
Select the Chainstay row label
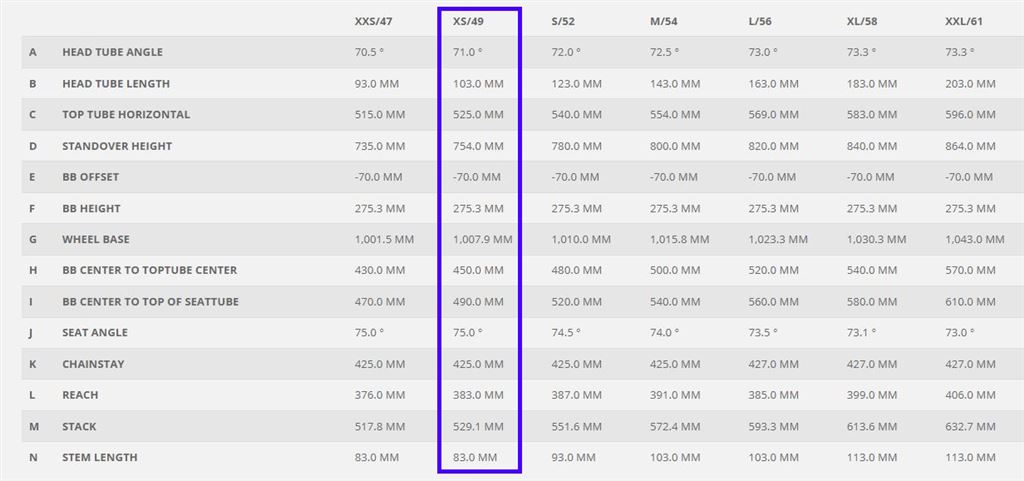pyautogui.click(x=93, y=364)
